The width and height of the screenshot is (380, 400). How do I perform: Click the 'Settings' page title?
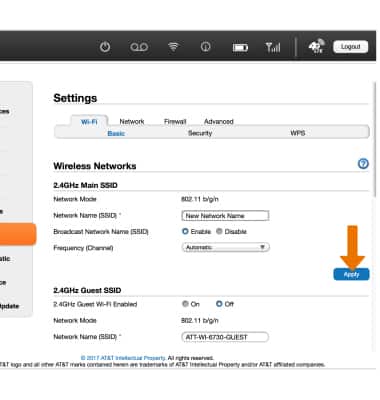(75, 98)
